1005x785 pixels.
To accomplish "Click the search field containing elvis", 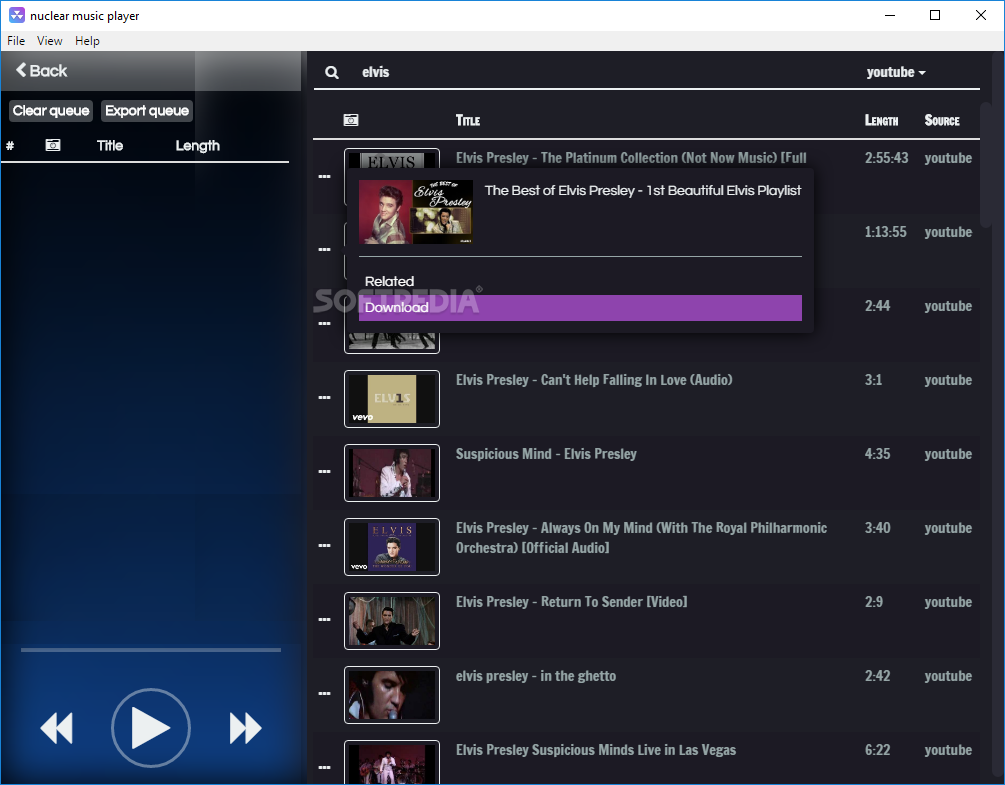I will (x=602, y=72).
